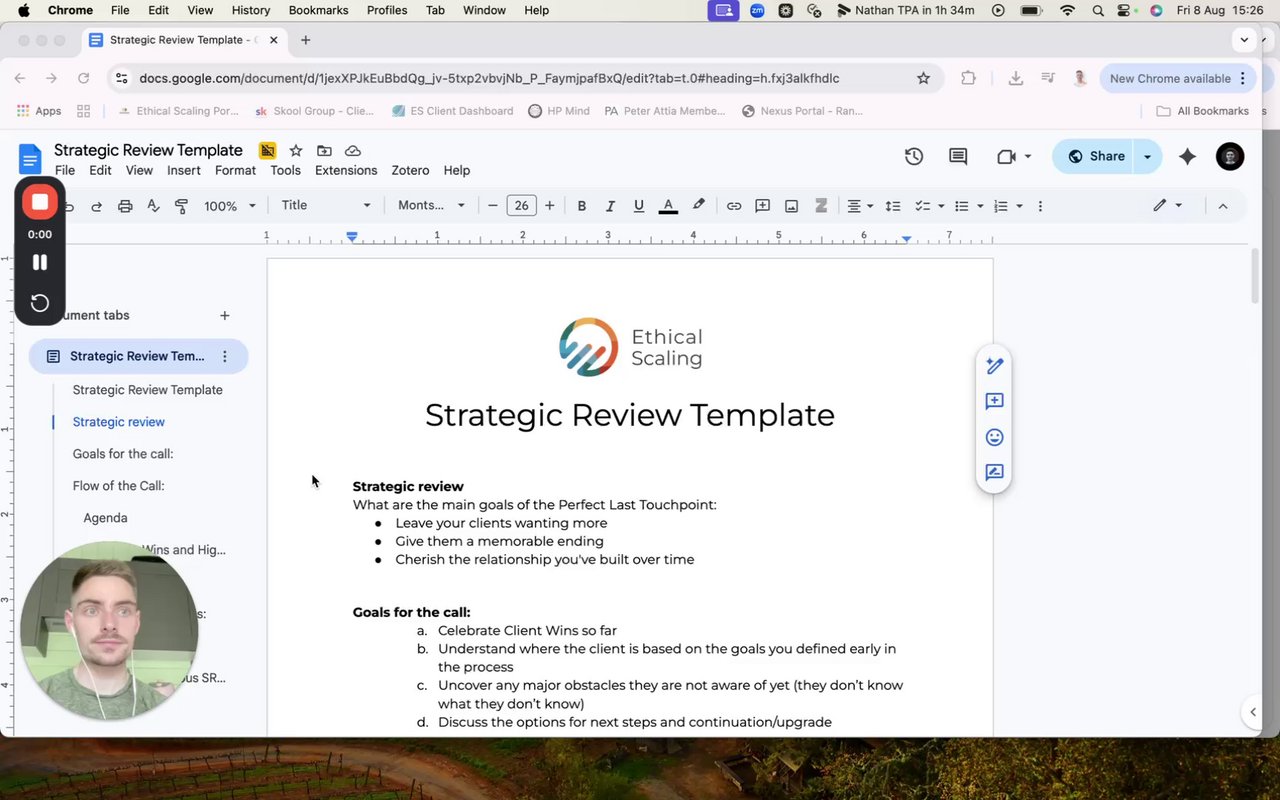Viewport: 1280px width, 800px height.
Task: Open the zoom level dropdown showing 100%
Action: click(x=230, y=206)
